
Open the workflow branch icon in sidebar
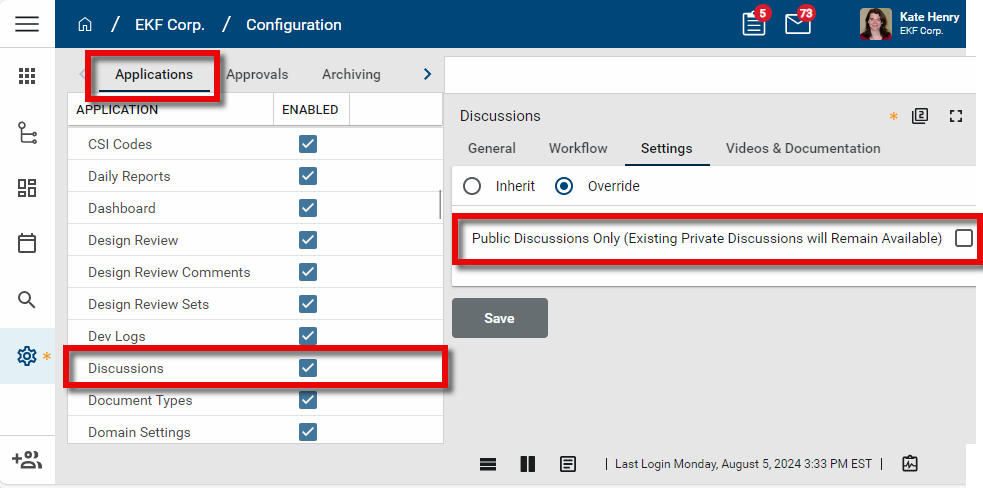27,132
